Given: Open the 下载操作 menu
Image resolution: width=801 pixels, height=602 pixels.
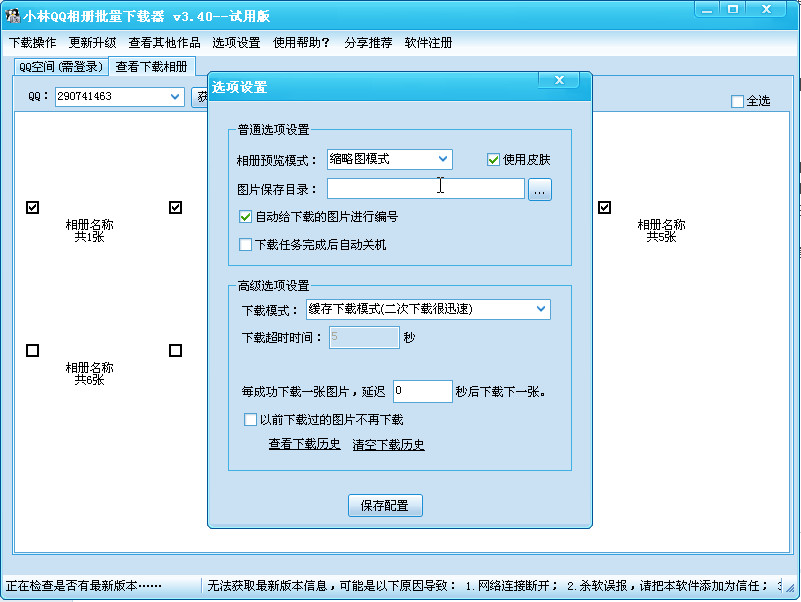Looking at the screenshot, I should point(32,43).
